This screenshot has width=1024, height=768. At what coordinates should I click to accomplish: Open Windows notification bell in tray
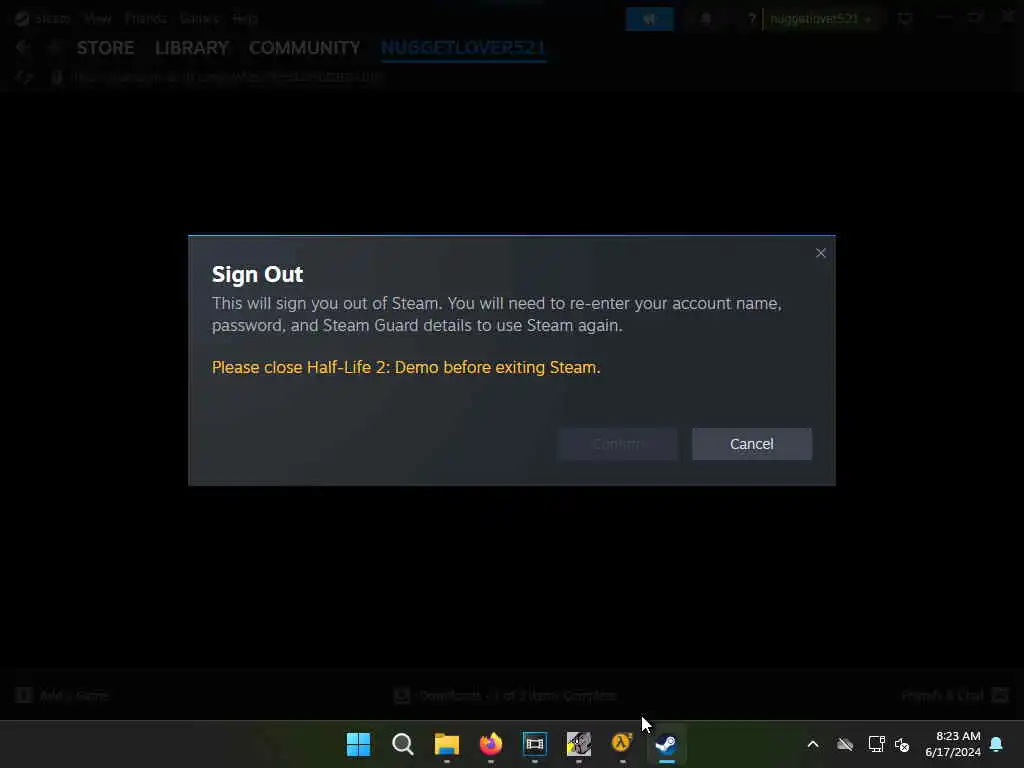point(997,744)
